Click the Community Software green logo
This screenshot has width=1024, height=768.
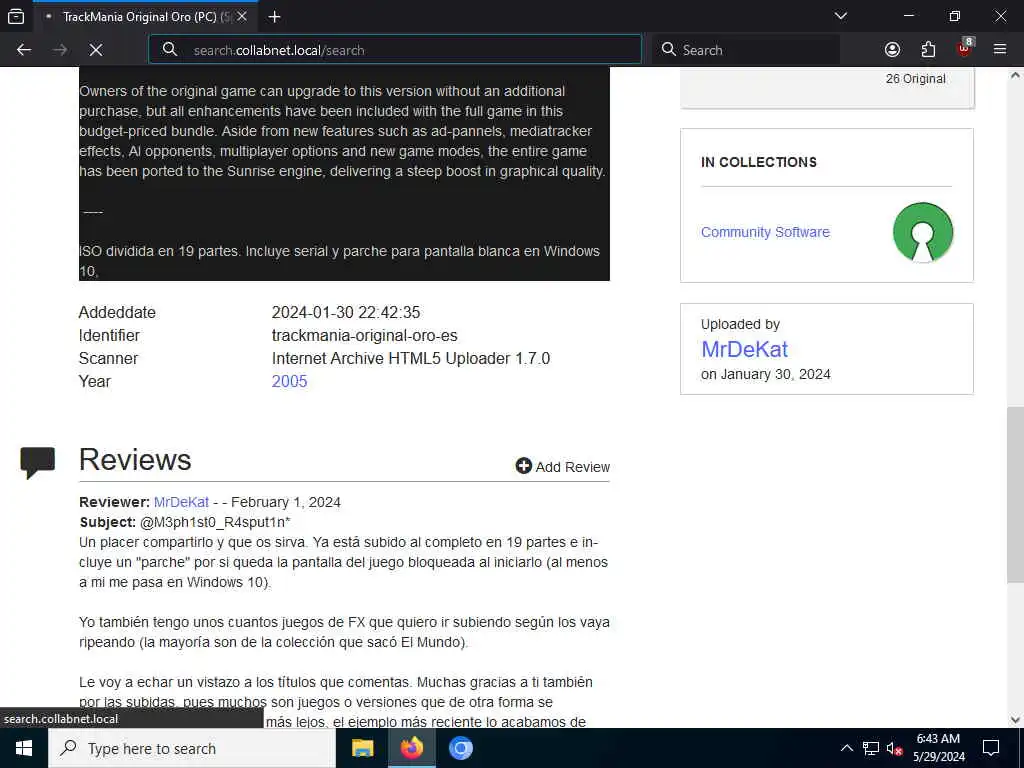pos(923,232)
